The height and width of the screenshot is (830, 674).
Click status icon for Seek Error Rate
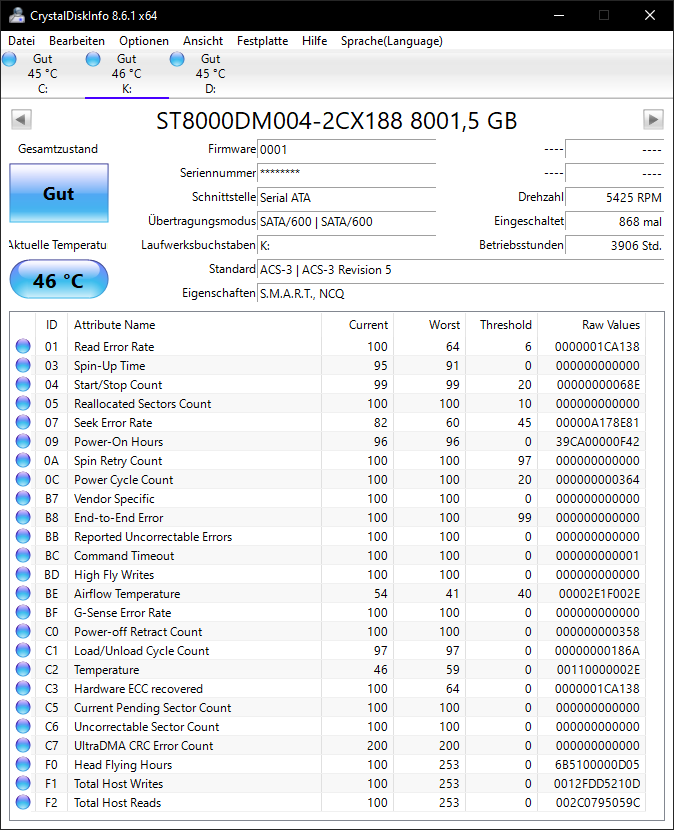[23, 422]
